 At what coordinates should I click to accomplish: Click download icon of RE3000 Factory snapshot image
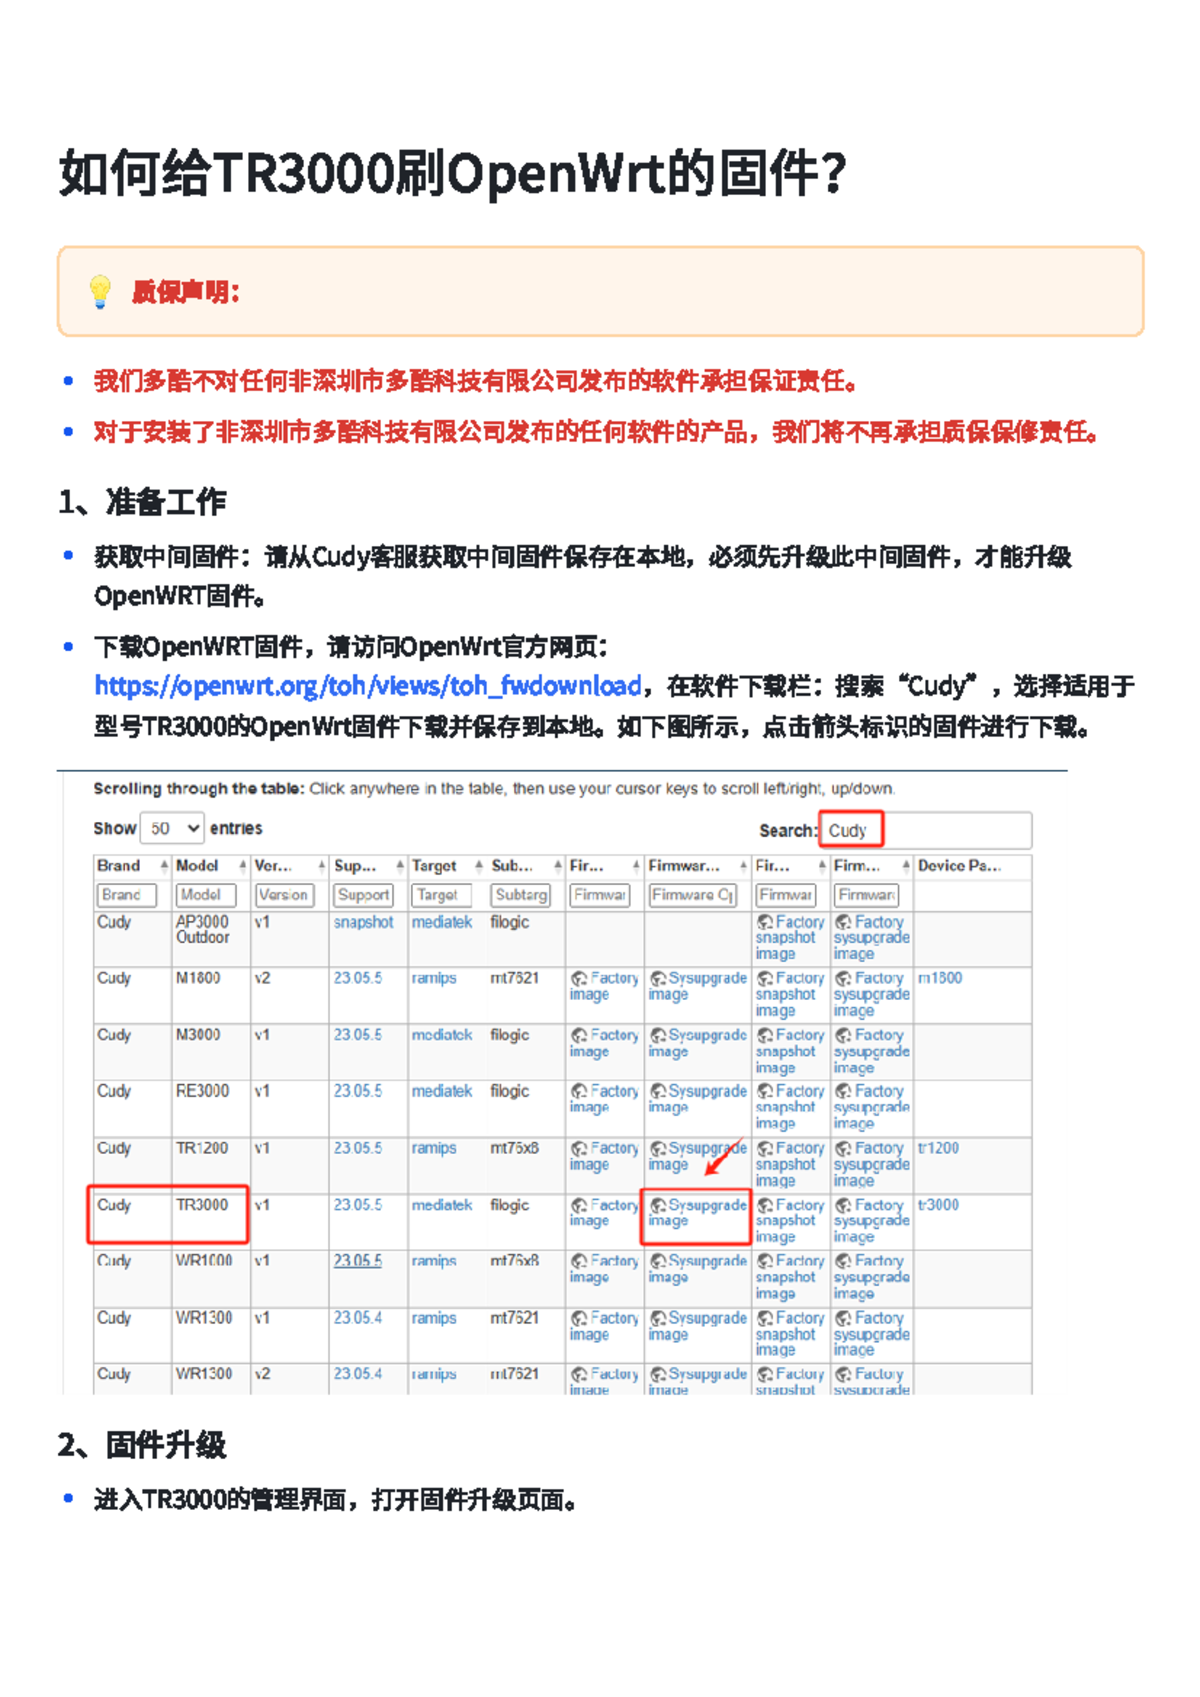click(x=765, y=1092)
